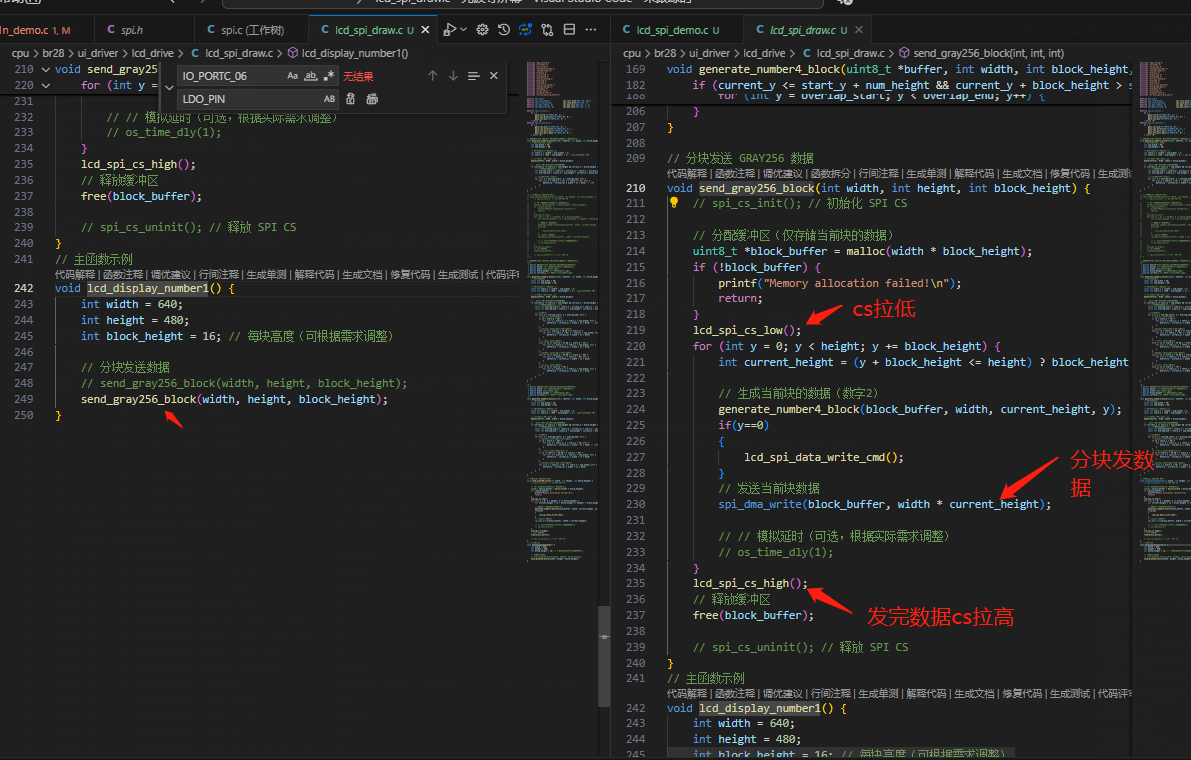Viewport: 1191px width, 760px height.
Task: Click the symbol icon before send_gray256_block breadcrumb
Action: click(904, 53)
